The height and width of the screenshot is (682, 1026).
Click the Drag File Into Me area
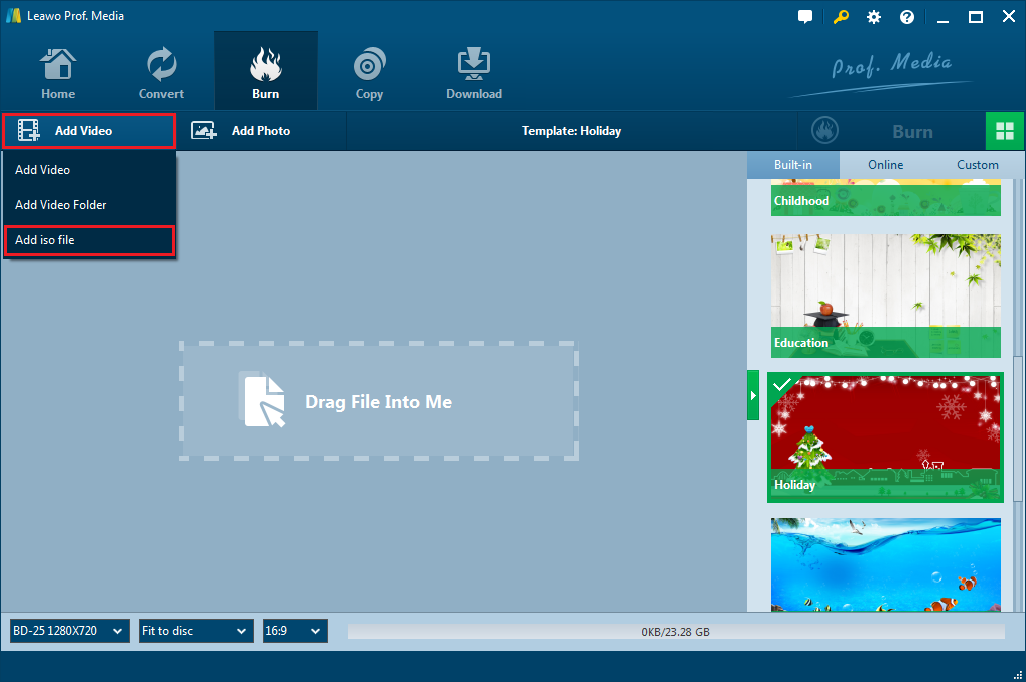click(x=379, y=401)
